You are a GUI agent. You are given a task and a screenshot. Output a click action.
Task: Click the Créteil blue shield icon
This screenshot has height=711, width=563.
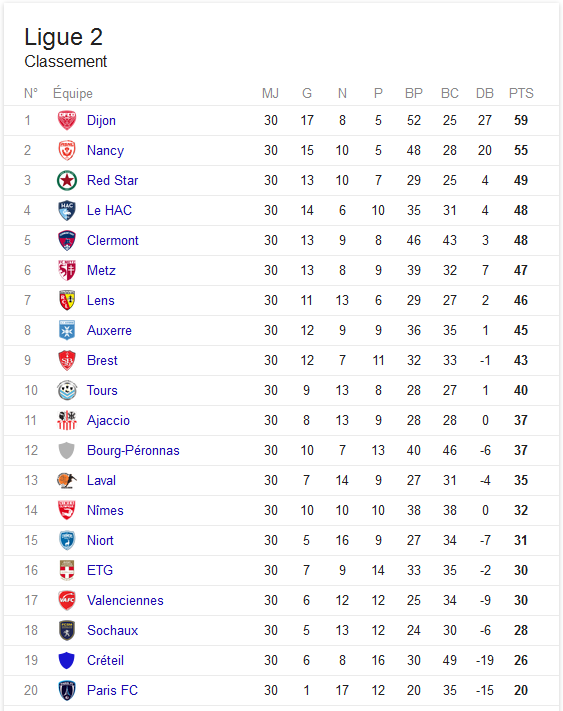(67, 660)
